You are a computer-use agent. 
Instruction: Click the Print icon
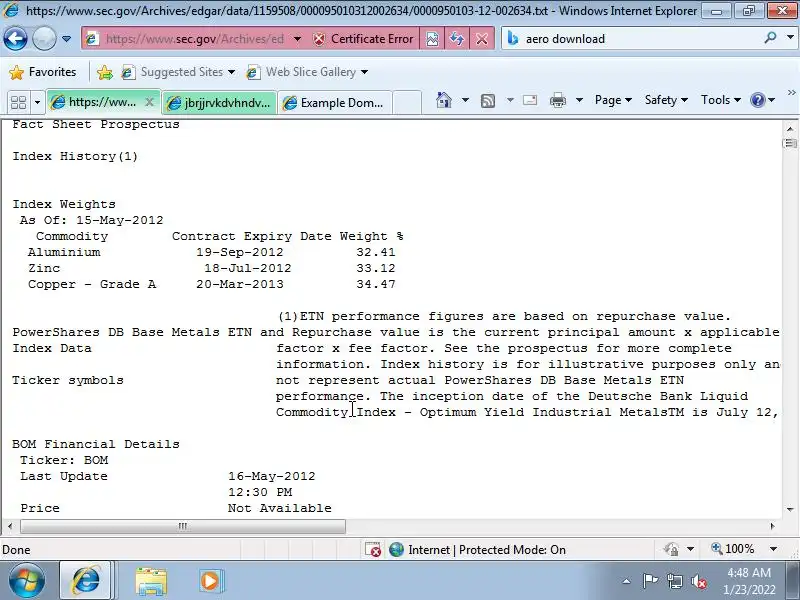pos(558,100)
